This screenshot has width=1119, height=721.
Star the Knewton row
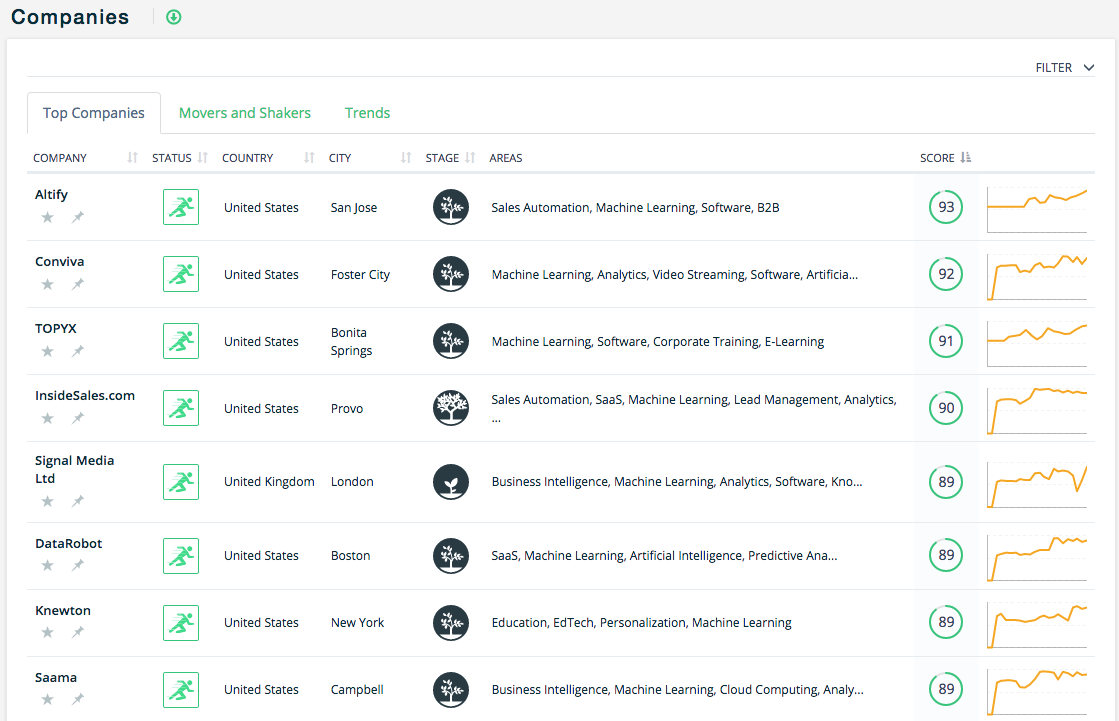47,632
